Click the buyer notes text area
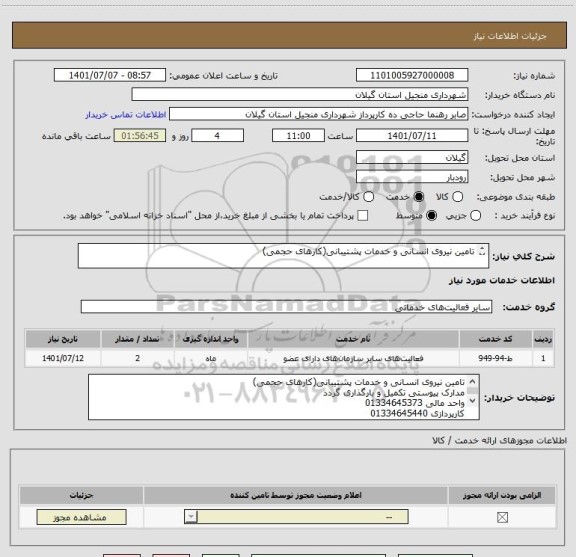Image resolution: width=576 pixels, height=557 pixels. tap(284, 397)
